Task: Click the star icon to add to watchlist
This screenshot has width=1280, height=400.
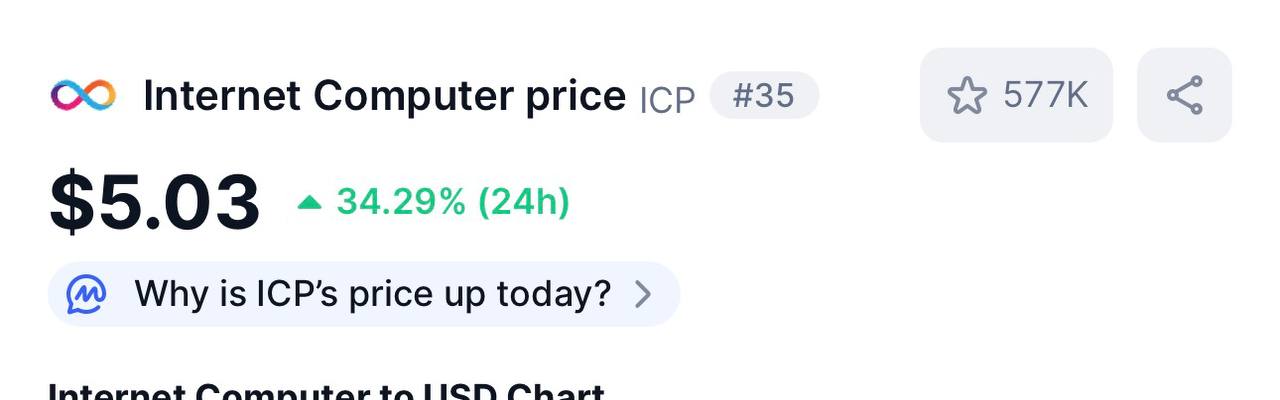Action: [966, 96]
